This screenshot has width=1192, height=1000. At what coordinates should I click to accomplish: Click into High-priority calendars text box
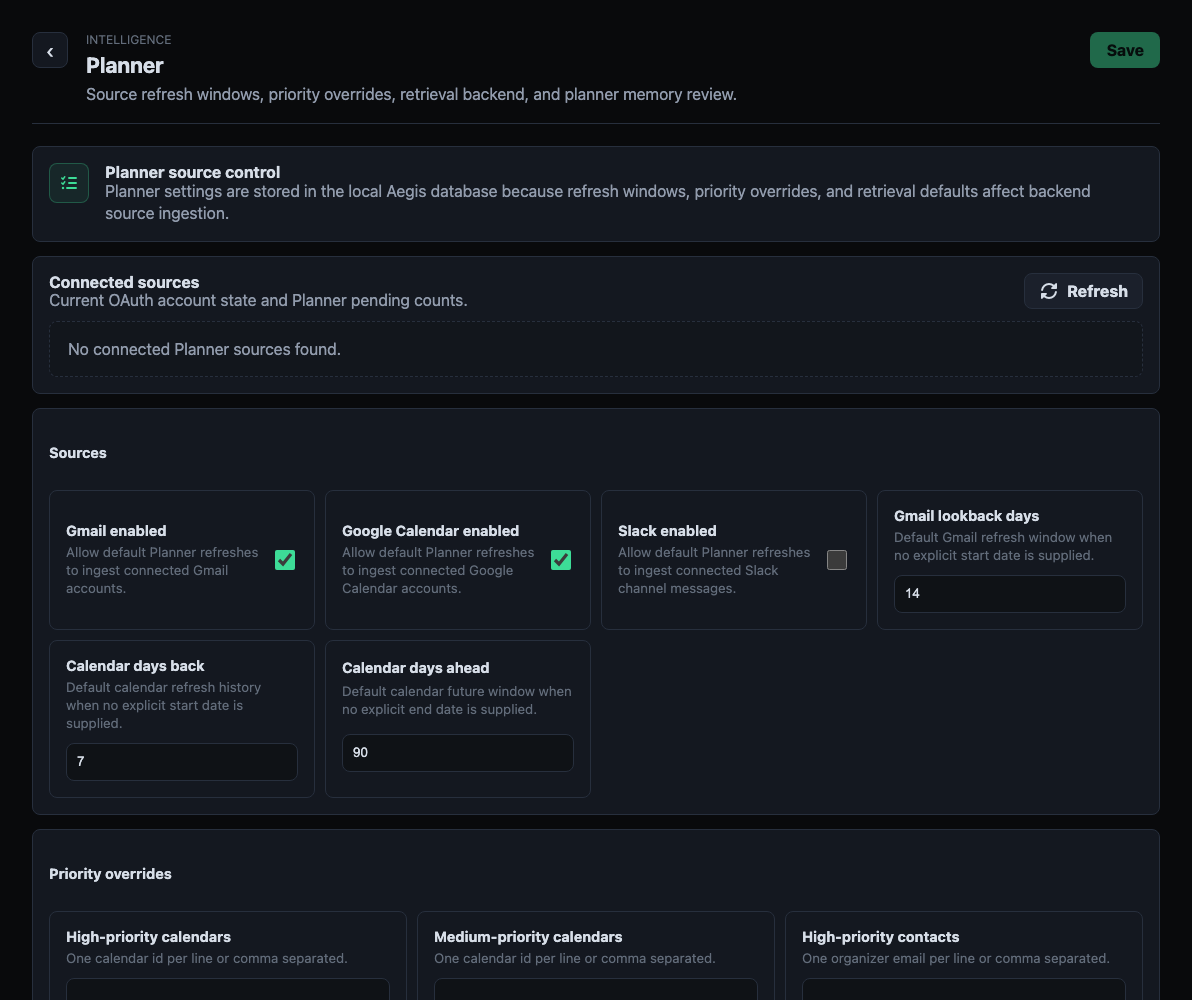(228, 989)
